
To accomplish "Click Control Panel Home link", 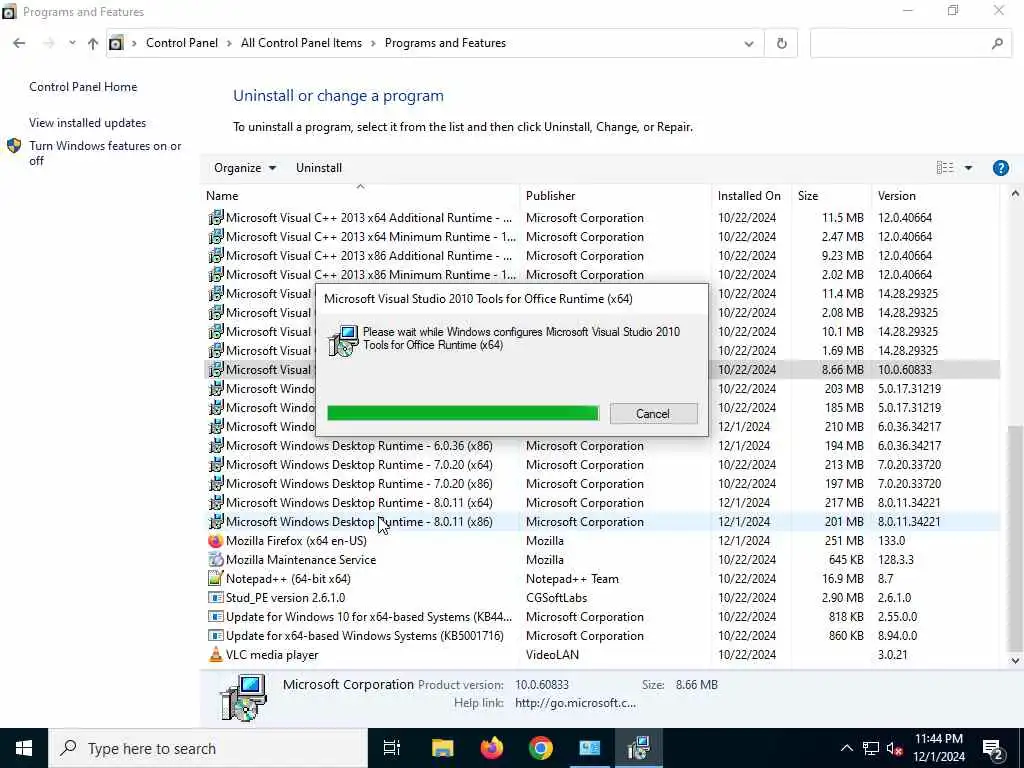I will (83, 87).
